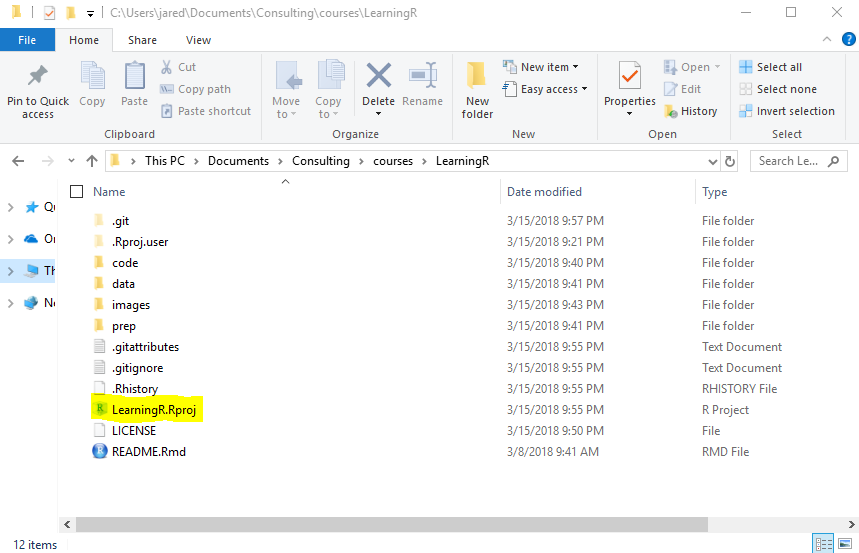Refresh the folder using address bar icon
The width and height of the screenshot is (859, 553).
(730, 161)
